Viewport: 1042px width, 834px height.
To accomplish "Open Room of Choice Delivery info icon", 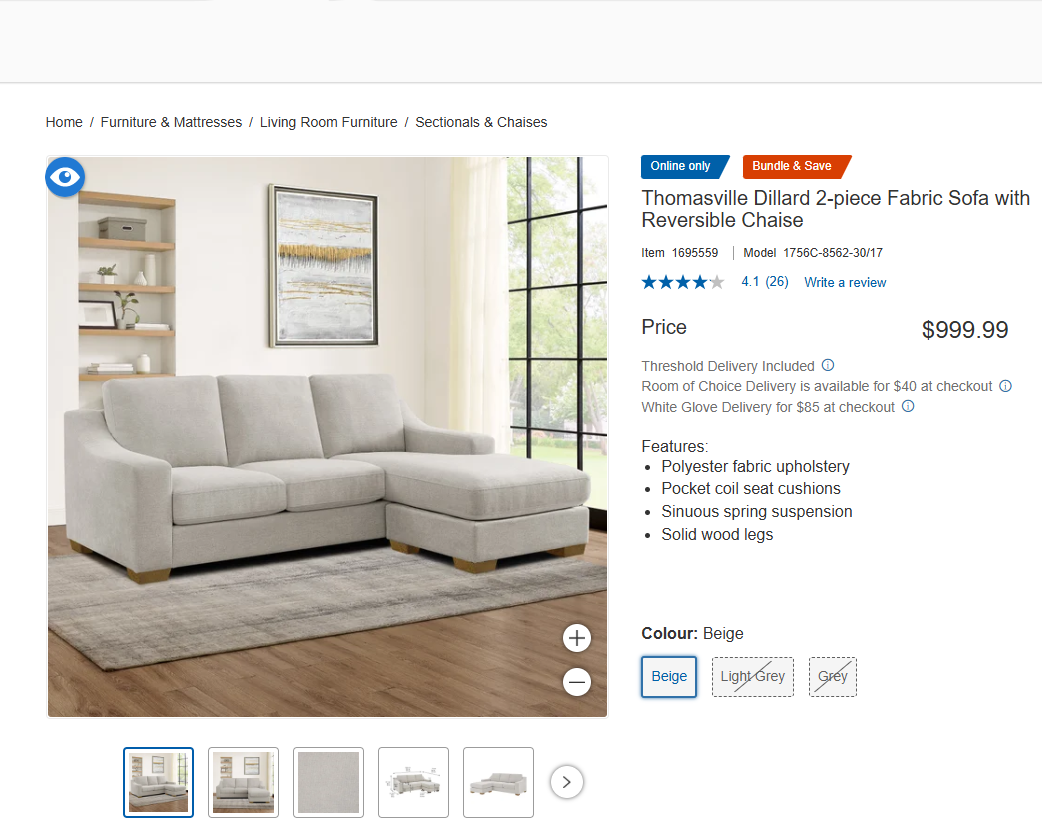I will (1005, 385).
